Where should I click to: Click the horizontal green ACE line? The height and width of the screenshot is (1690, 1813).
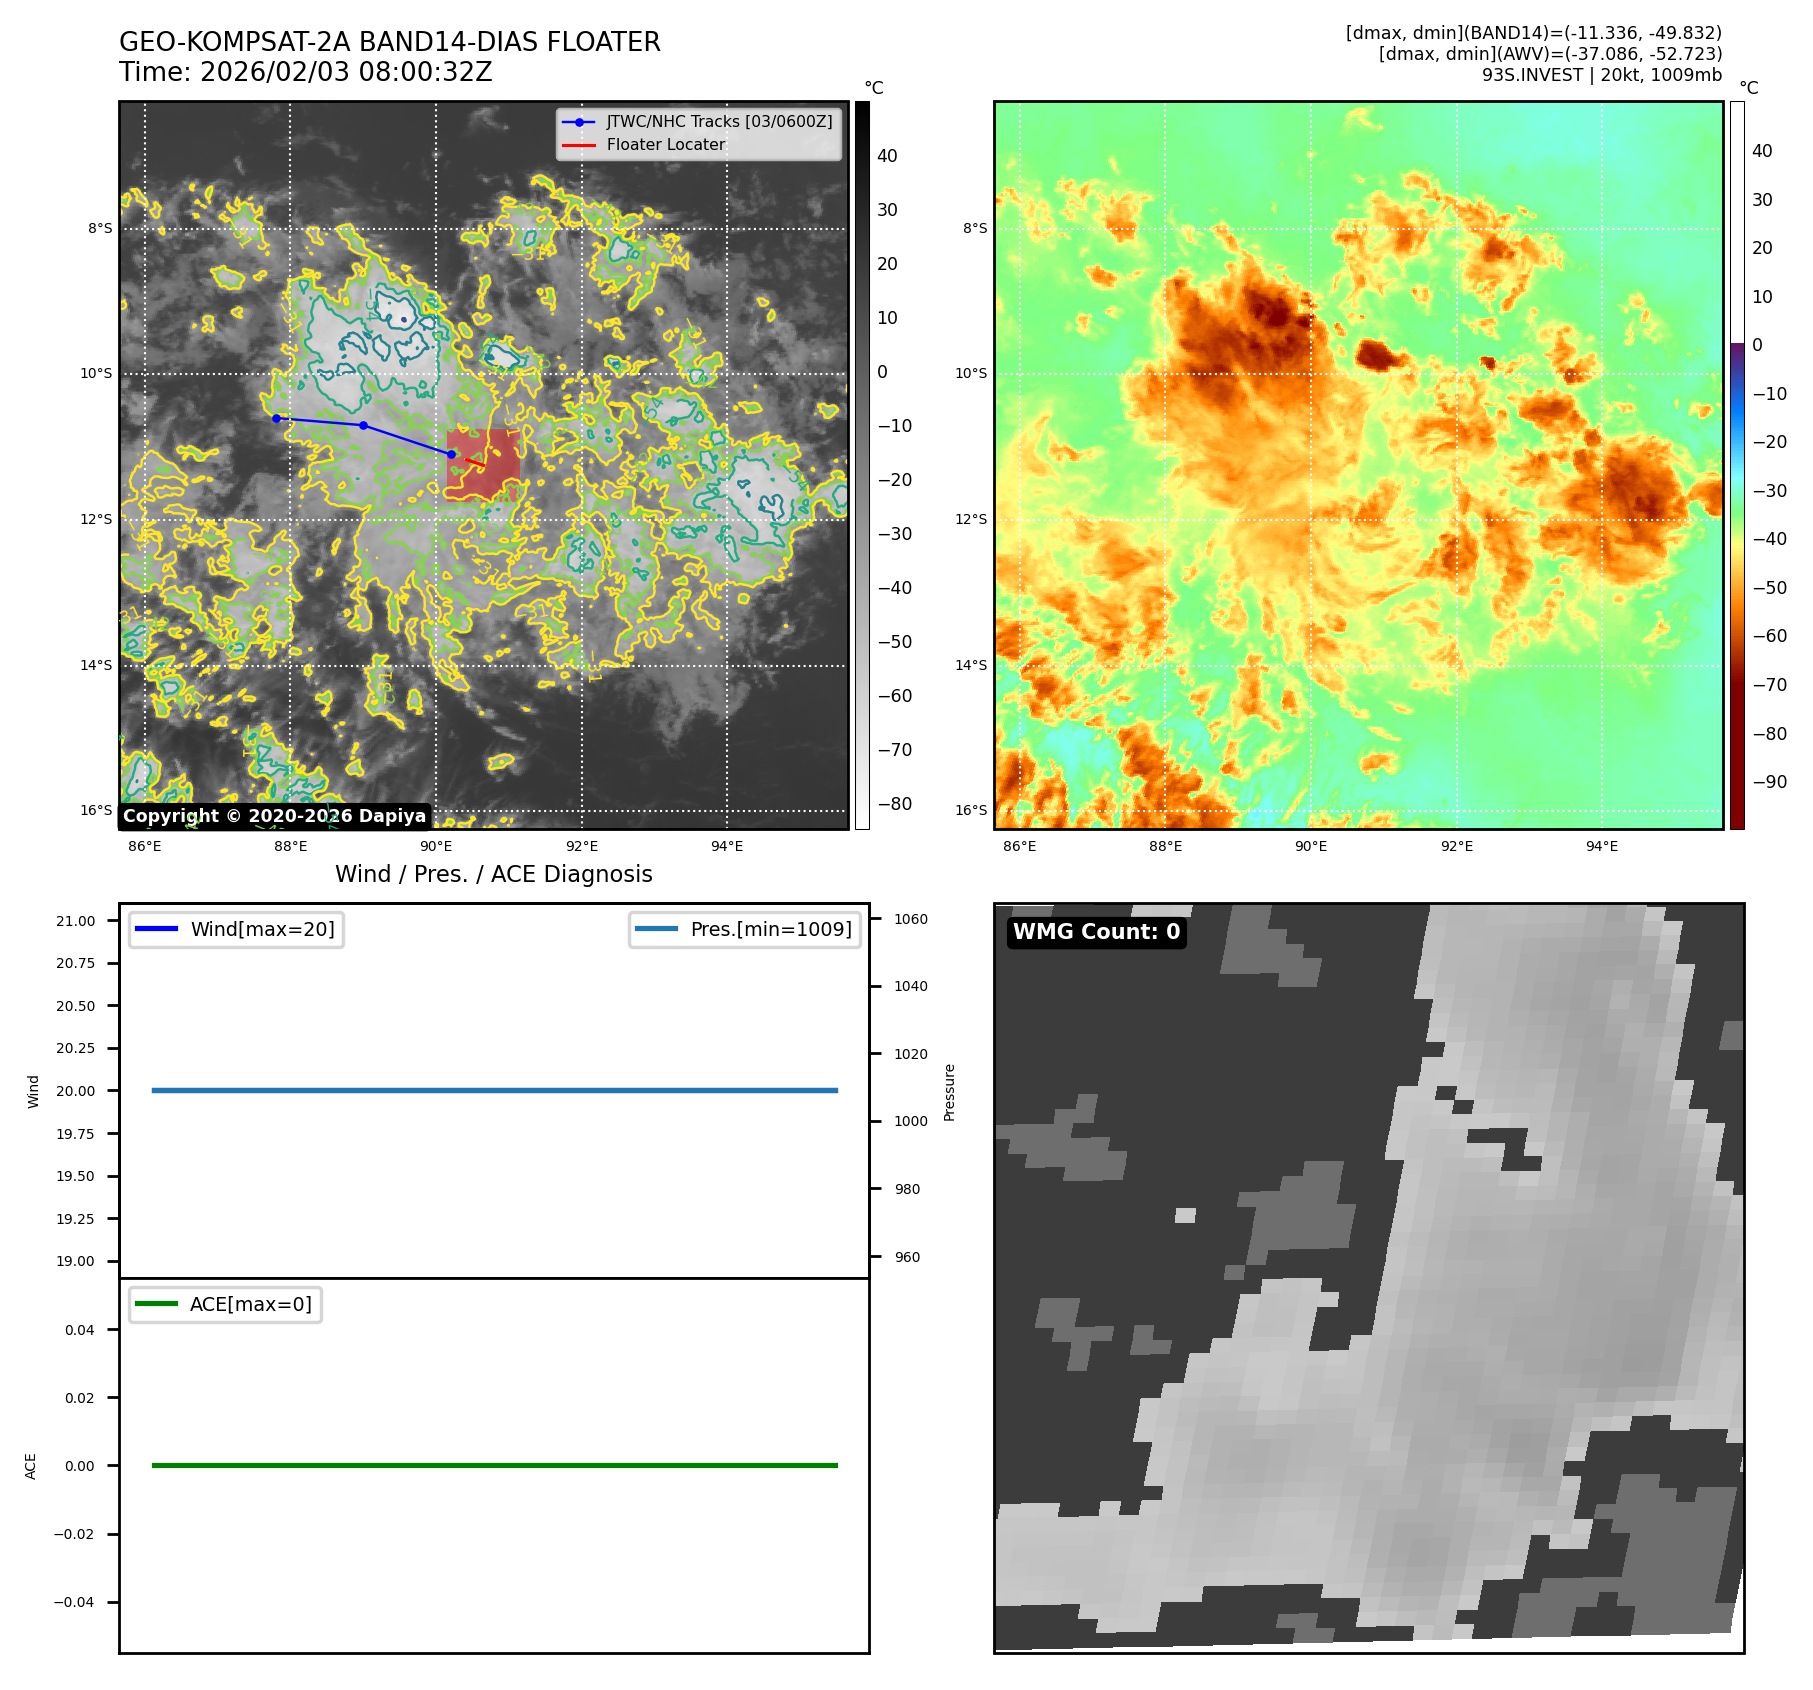[x=494, y=1465]
